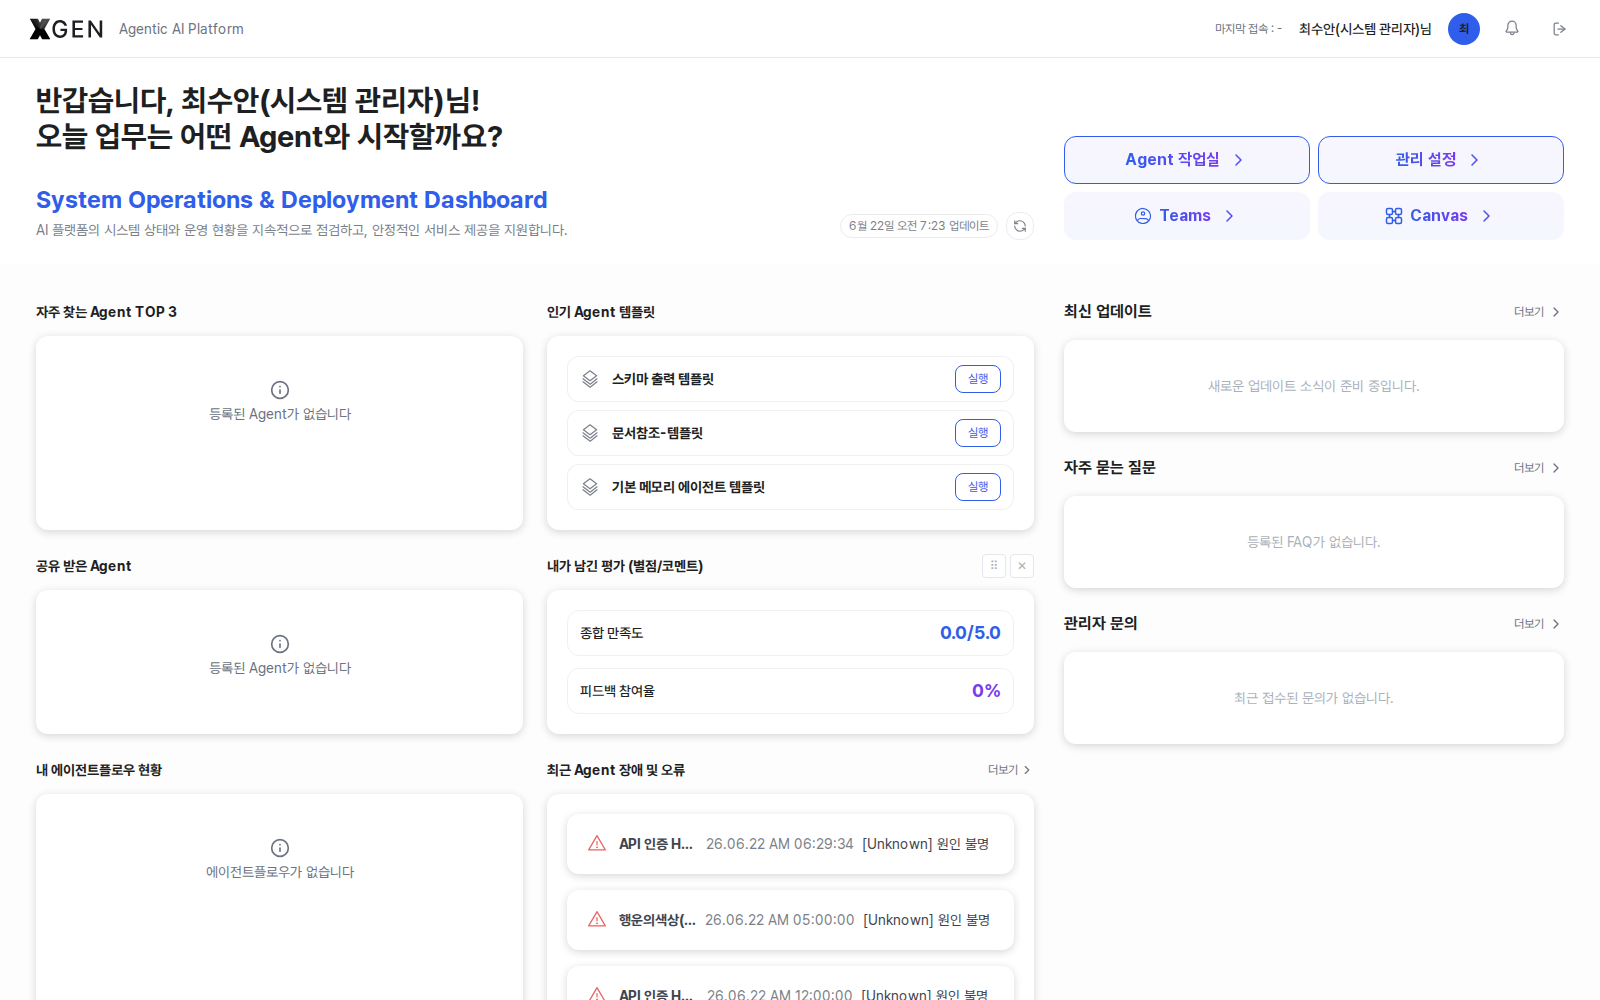The image size is (1600, 1000).
Task: Click the Agent 작업실 chevron
Action: click(1238, 160)
